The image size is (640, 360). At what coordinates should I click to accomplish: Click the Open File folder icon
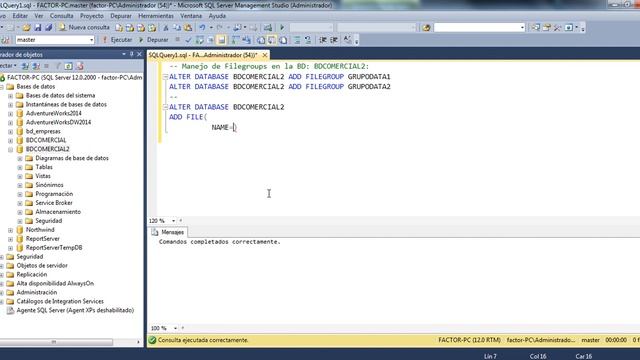[x=27, y=28]
